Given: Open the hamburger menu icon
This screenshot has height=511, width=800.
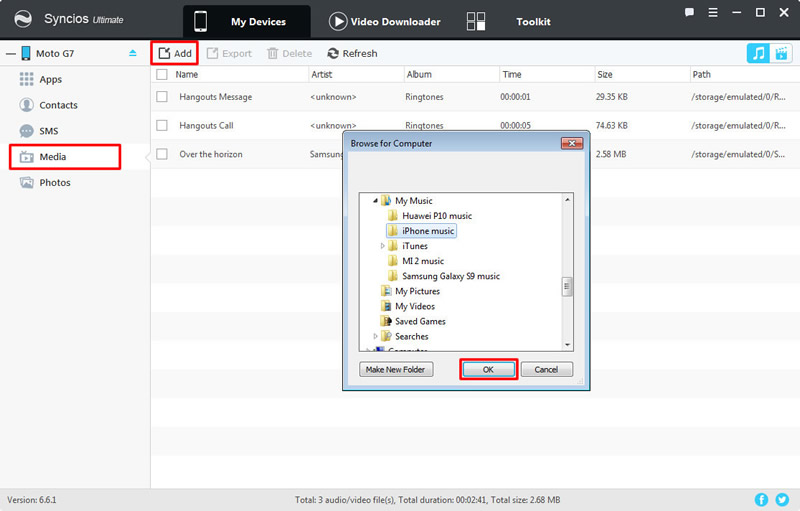Looking at the screenshot, I should point(713,12).
